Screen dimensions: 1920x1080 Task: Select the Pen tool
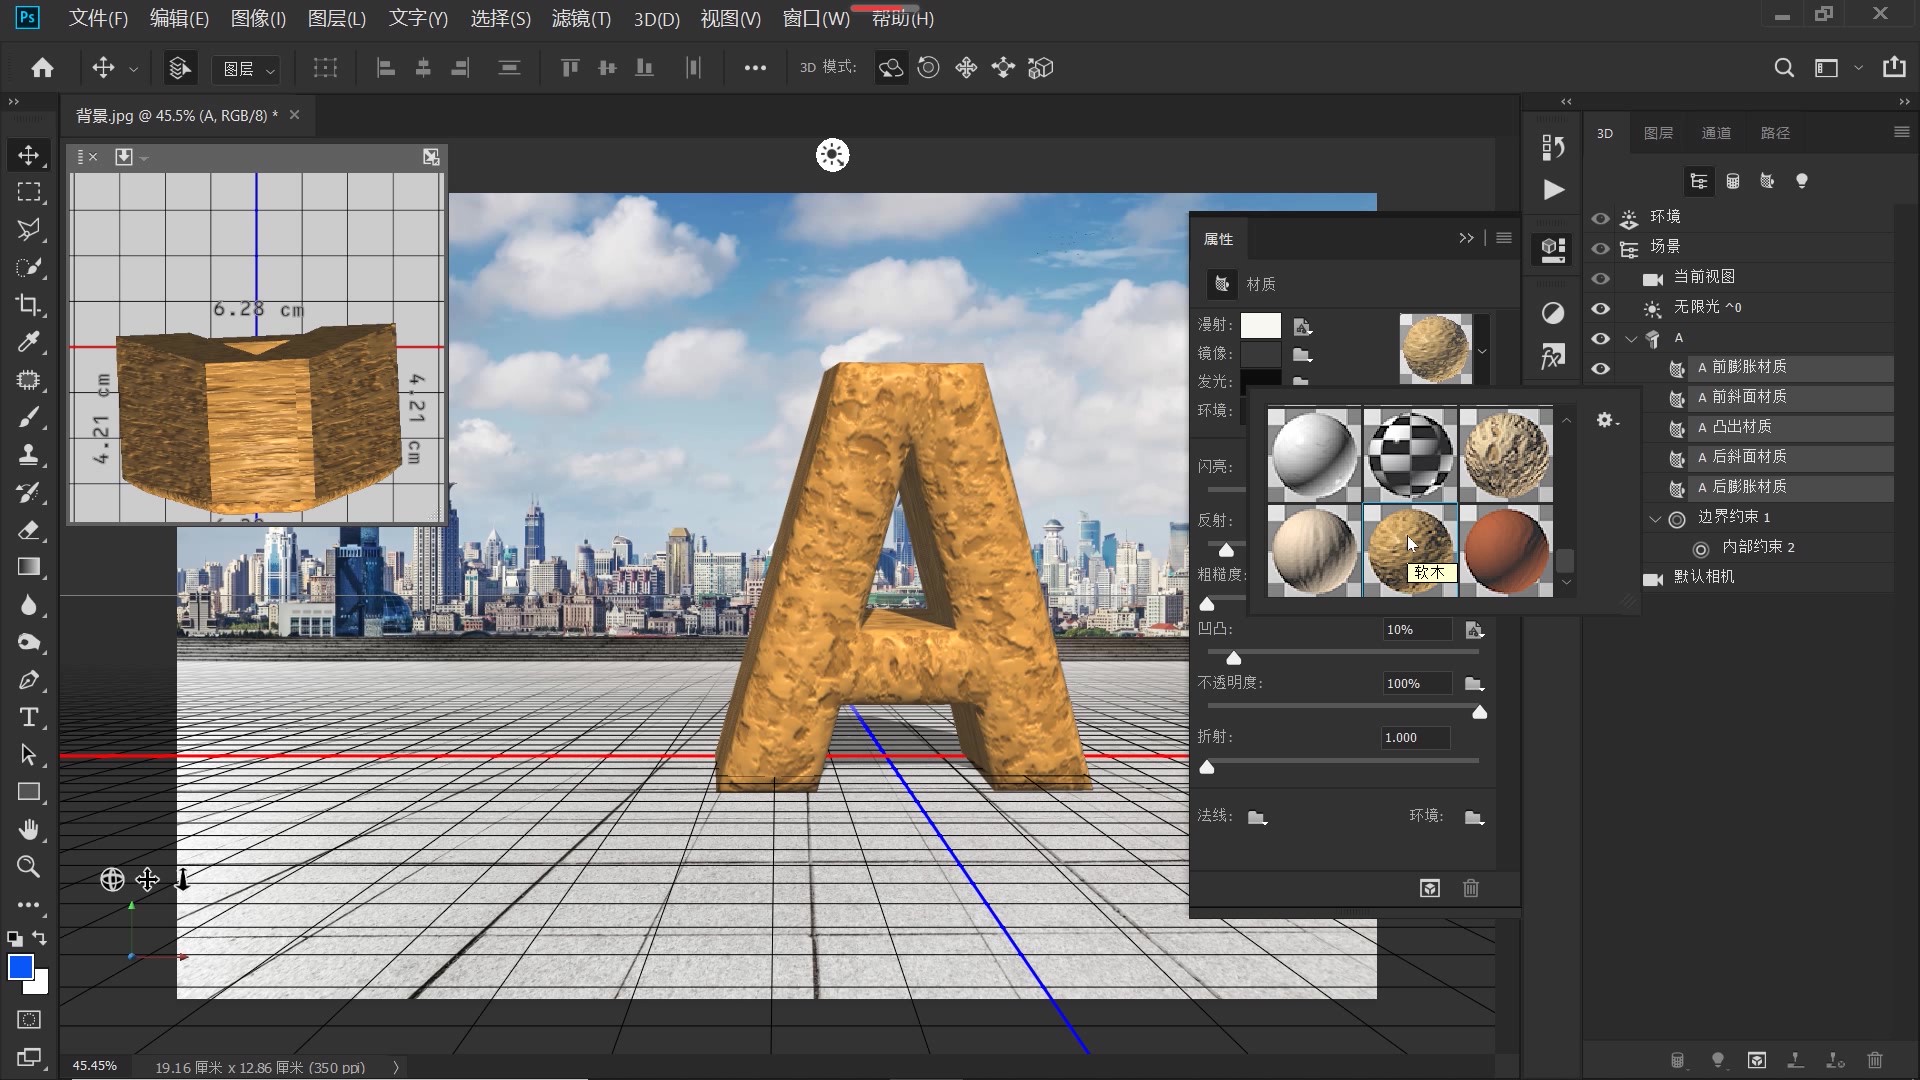click(28, 680)
